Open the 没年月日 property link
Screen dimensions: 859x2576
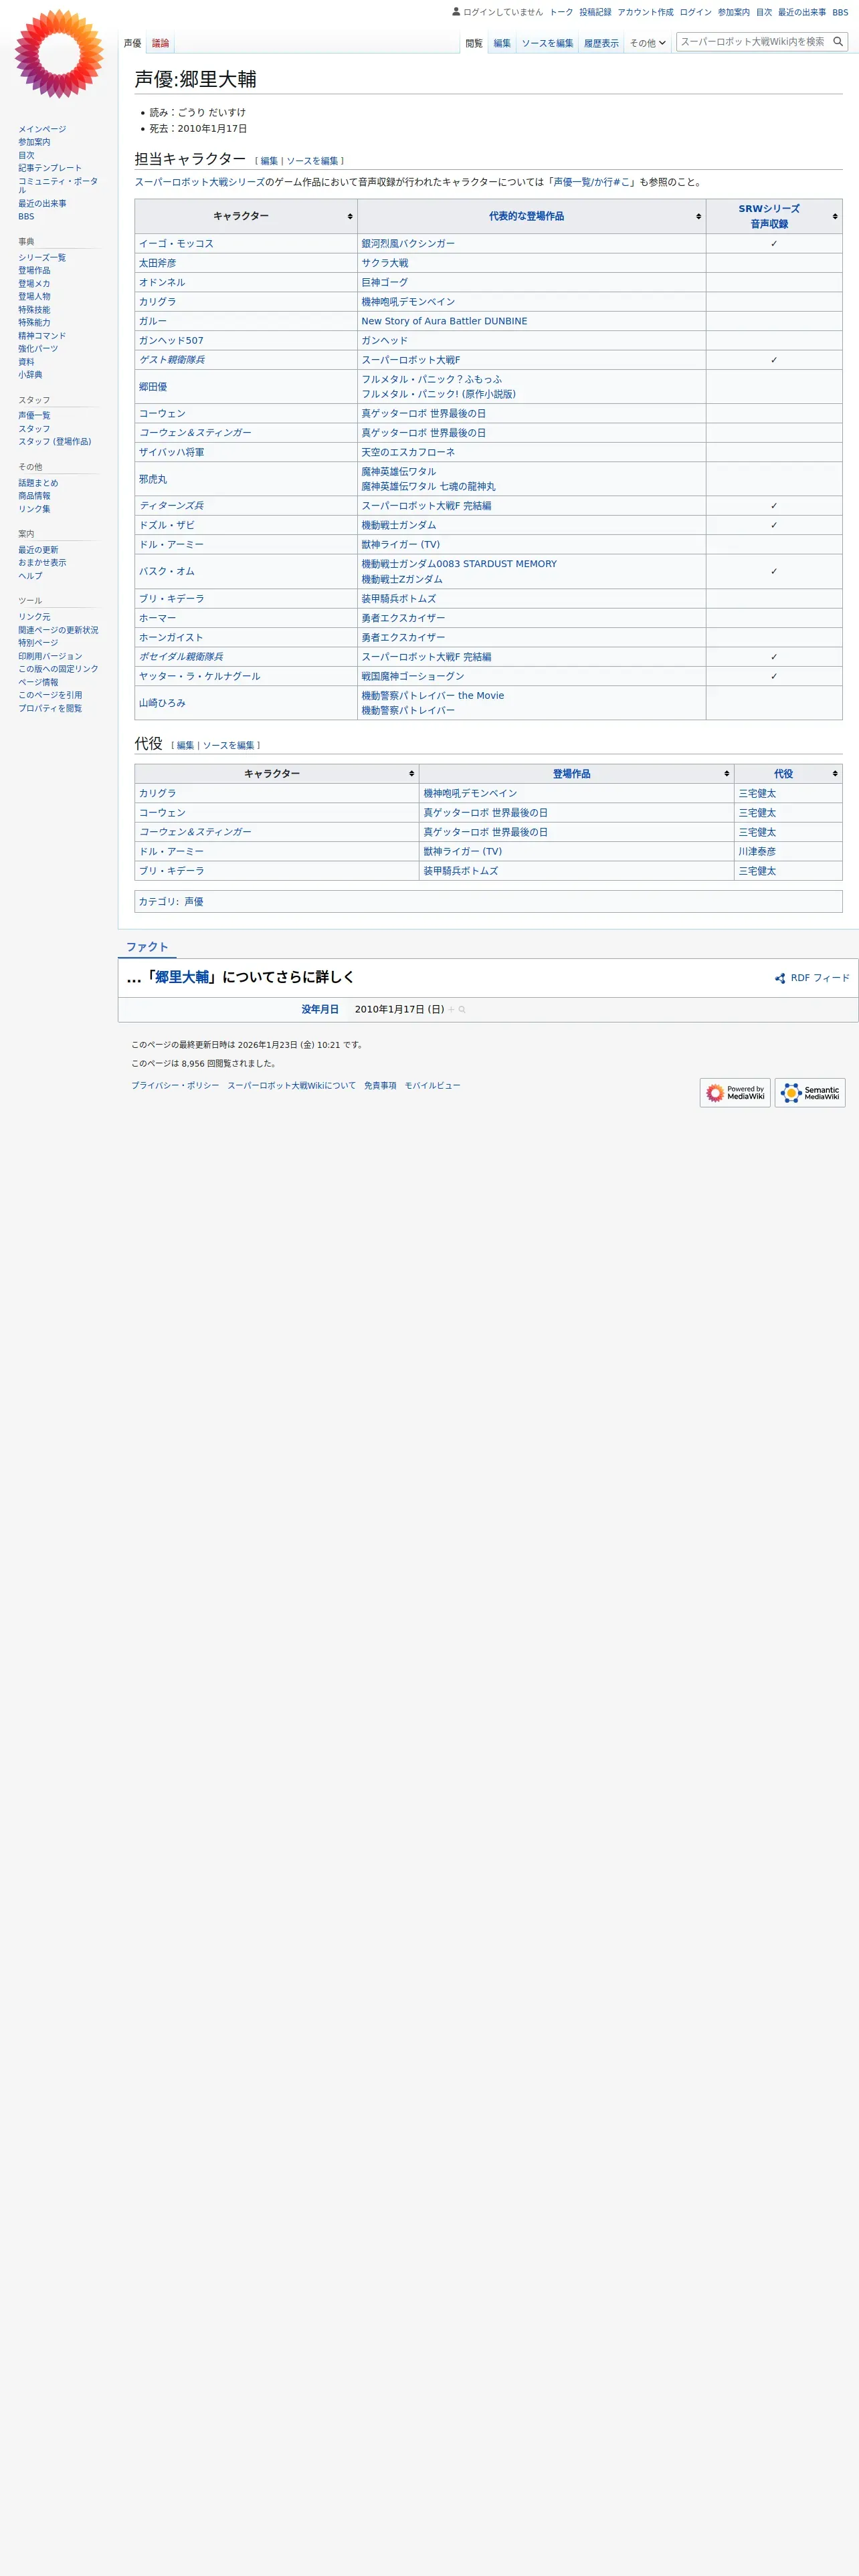[320, 1010]
